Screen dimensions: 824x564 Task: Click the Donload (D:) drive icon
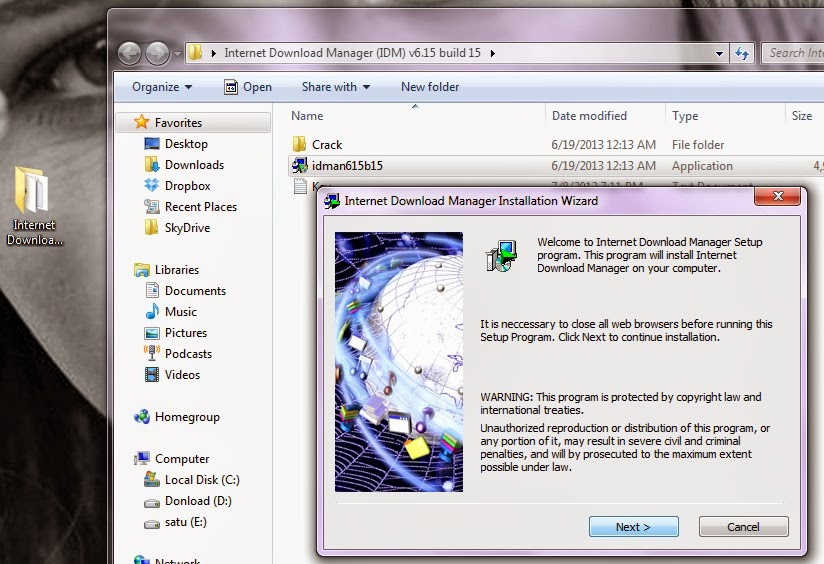(x=152, y=503)
